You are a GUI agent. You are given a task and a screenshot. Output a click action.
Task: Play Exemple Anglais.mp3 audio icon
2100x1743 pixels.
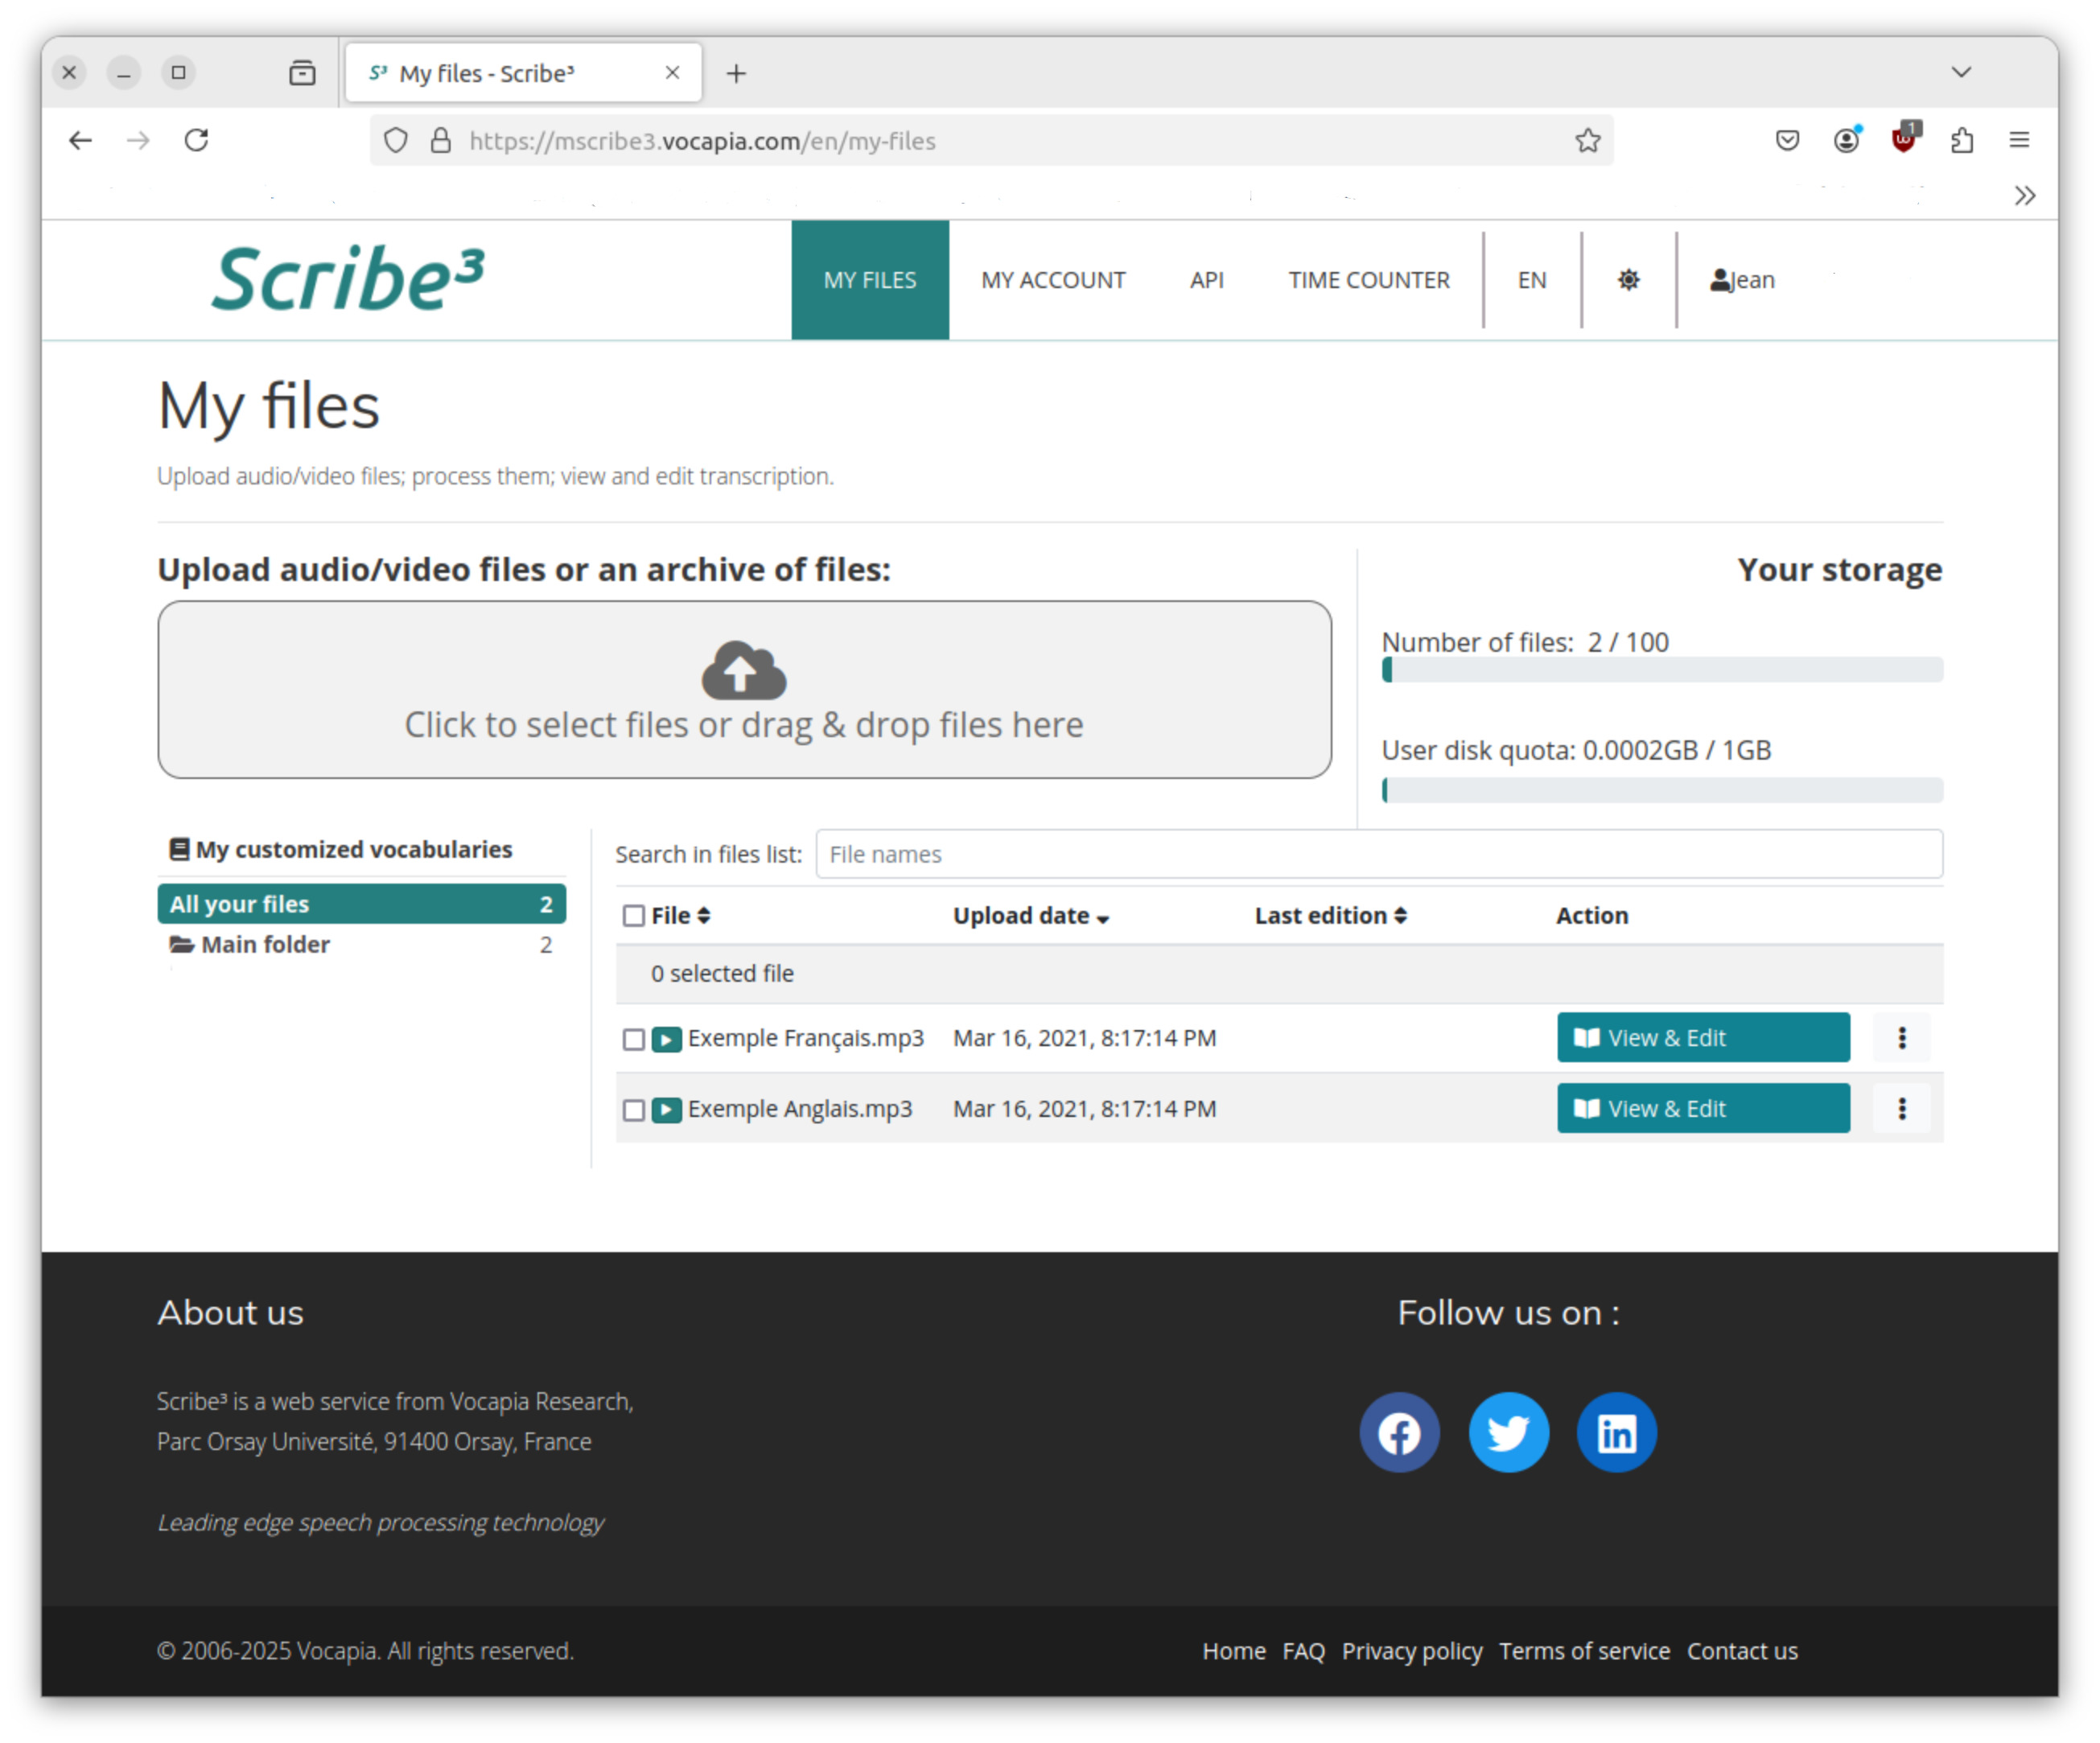[667, 1110]
